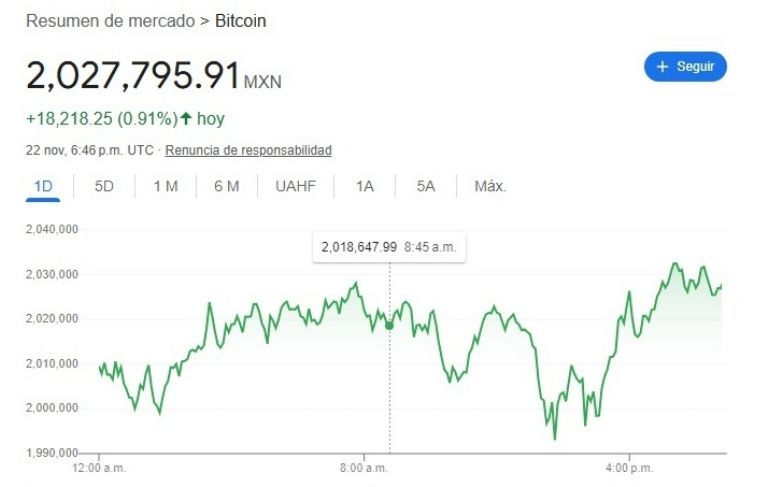Select the UAHF range tab
Viewport: 768px width, 487px height.
[295, 186]
